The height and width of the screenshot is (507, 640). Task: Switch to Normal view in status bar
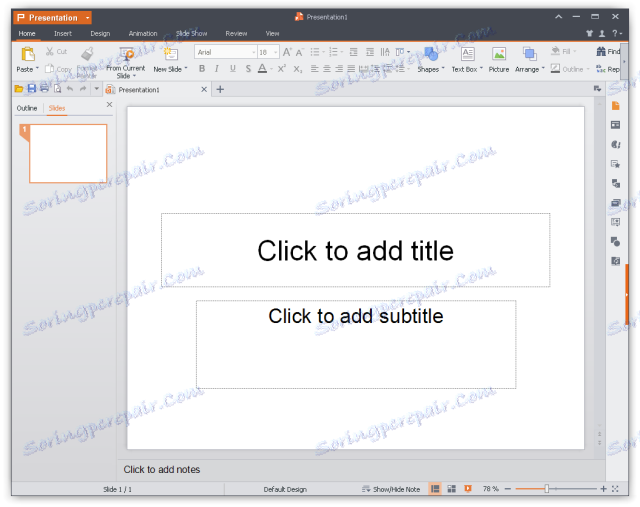[435, 489]
